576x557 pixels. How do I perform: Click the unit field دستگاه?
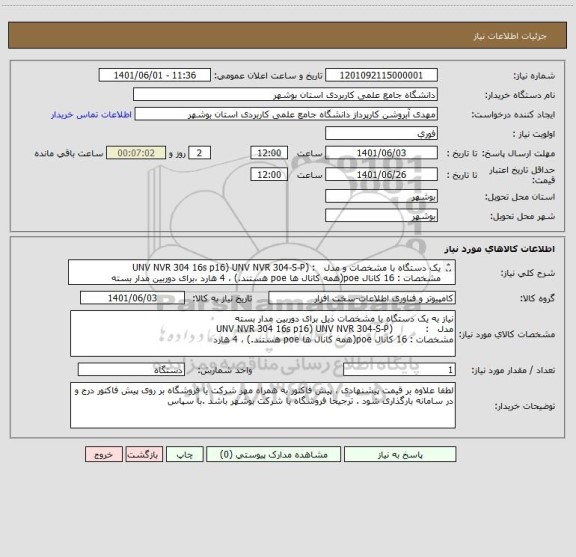tap(131, 370)
